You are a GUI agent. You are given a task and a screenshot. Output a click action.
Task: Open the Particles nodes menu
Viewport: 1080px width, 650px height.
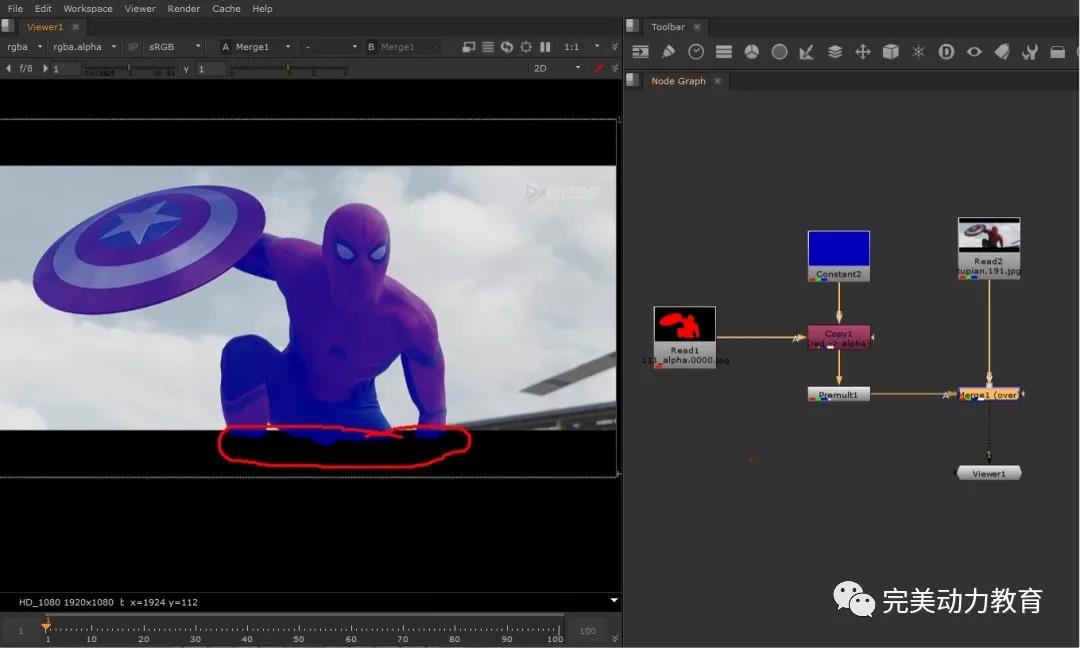coord(918,52)
